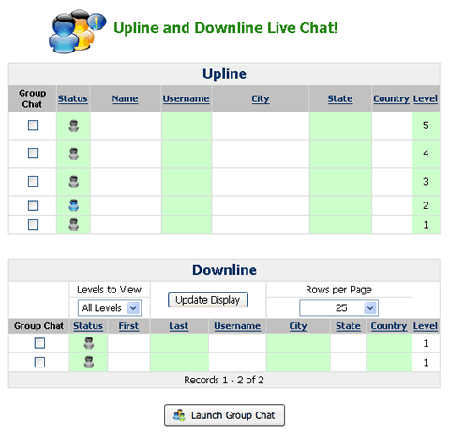Check Group Chat box for Upline level 5
450x434 pixels.
[33, 125]
